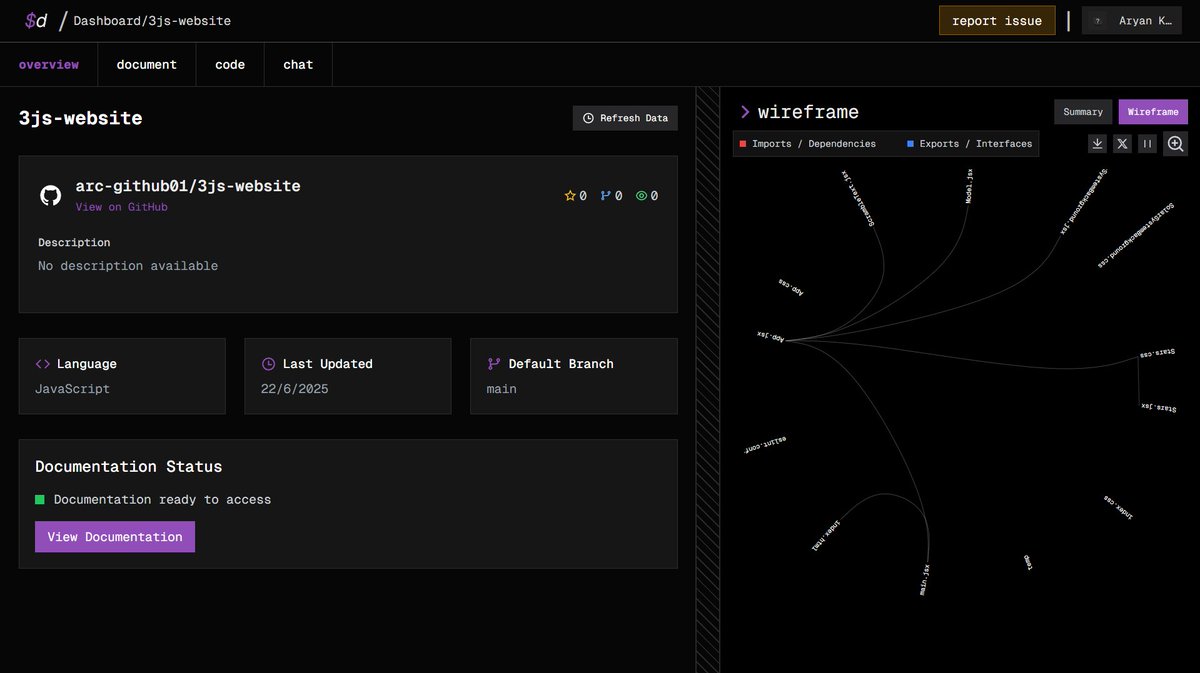Click the user avatar icon
This screenshot has width=1200, height=673.
point(1098,21)
